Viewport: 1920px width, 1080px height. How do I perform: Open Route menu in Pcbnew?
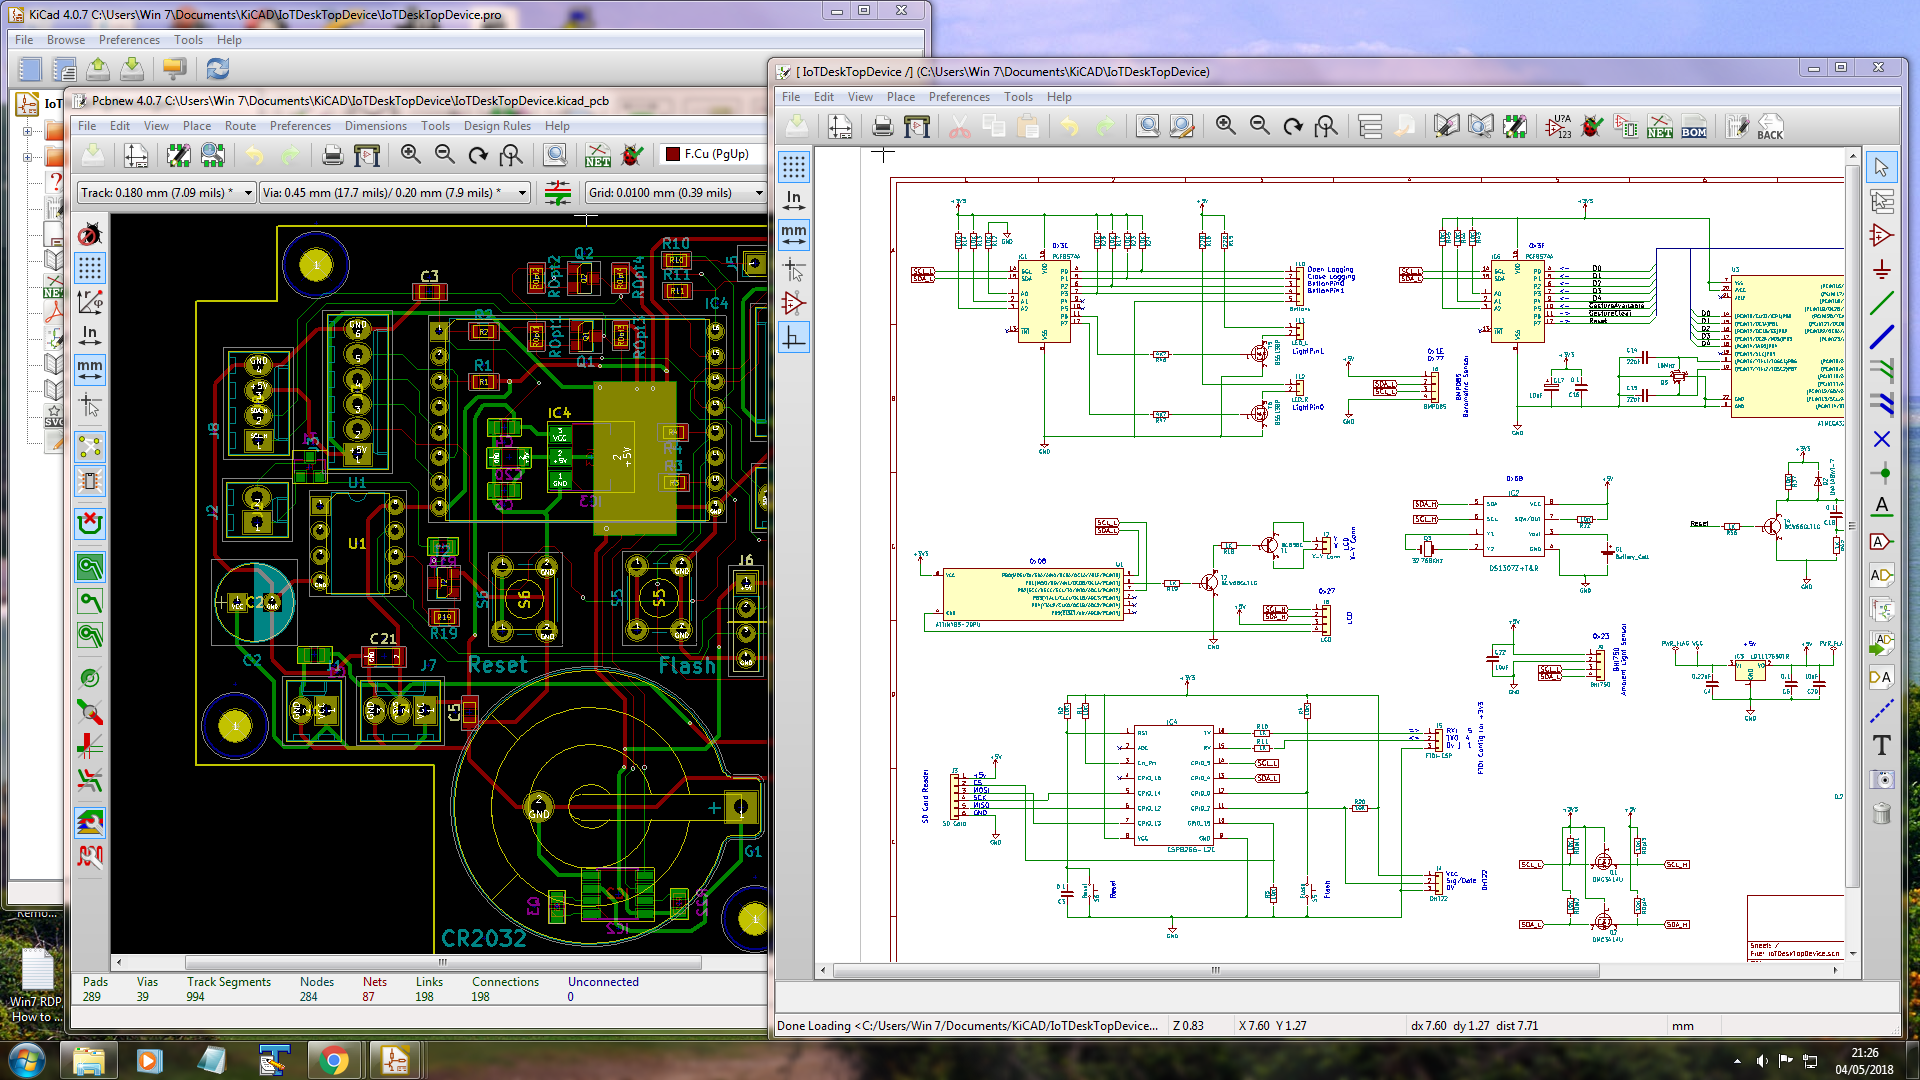(240, 126)
